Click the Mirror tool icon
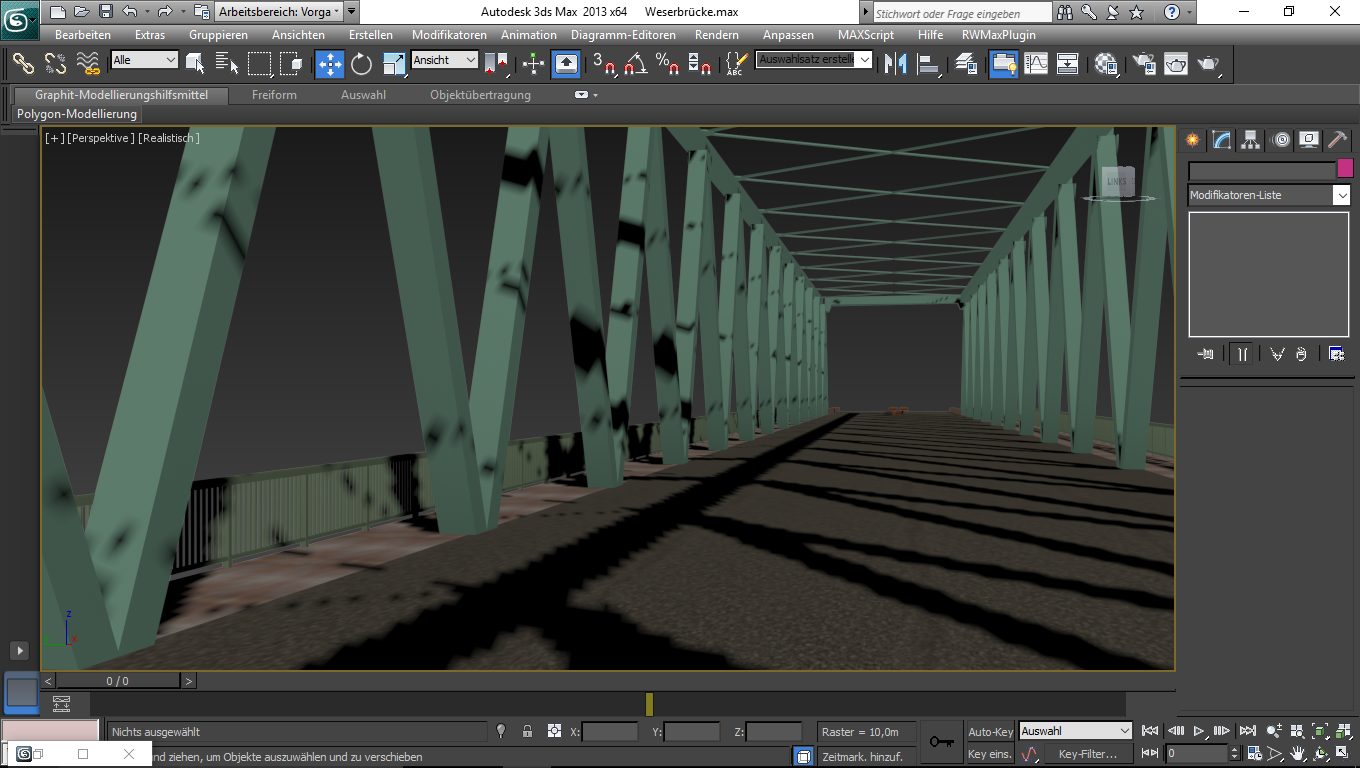This screenshot has width=1360, height=768. pos(895,64)
